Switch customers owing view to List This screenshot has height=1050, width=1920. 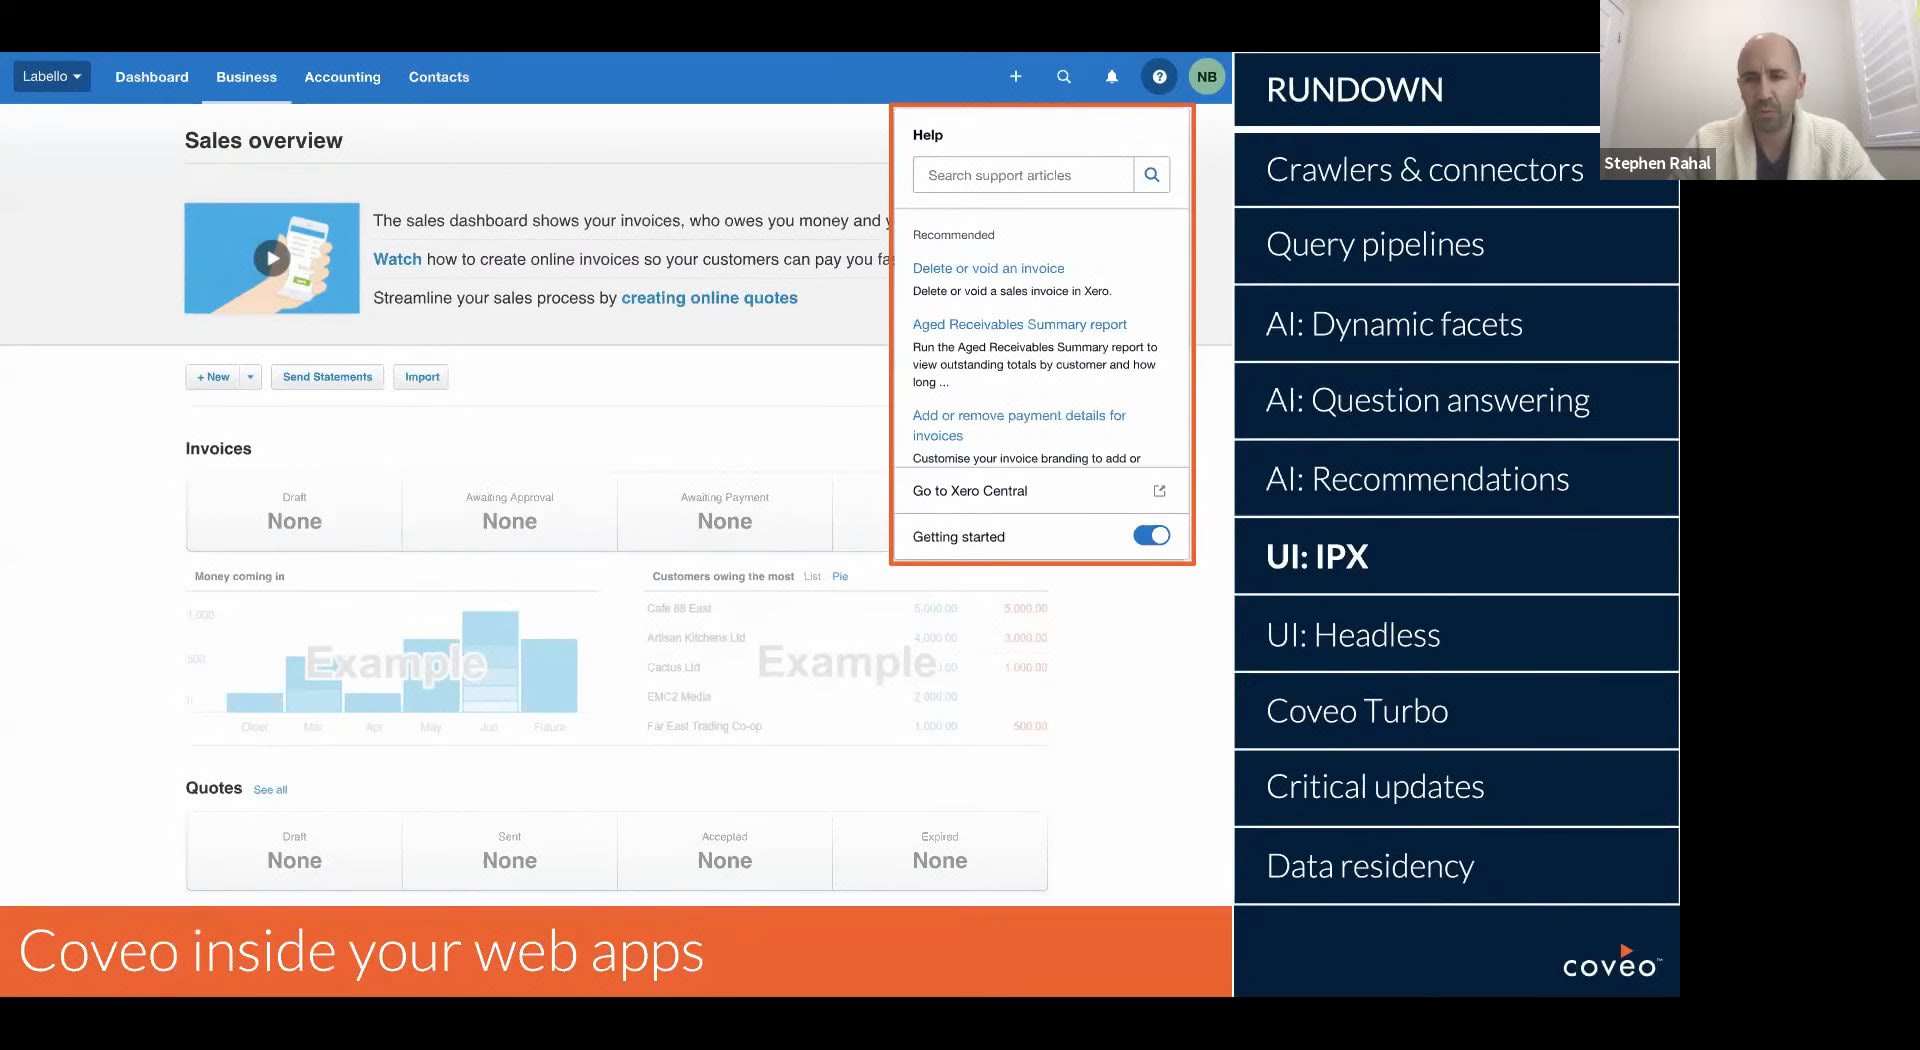tap(812, 577)
